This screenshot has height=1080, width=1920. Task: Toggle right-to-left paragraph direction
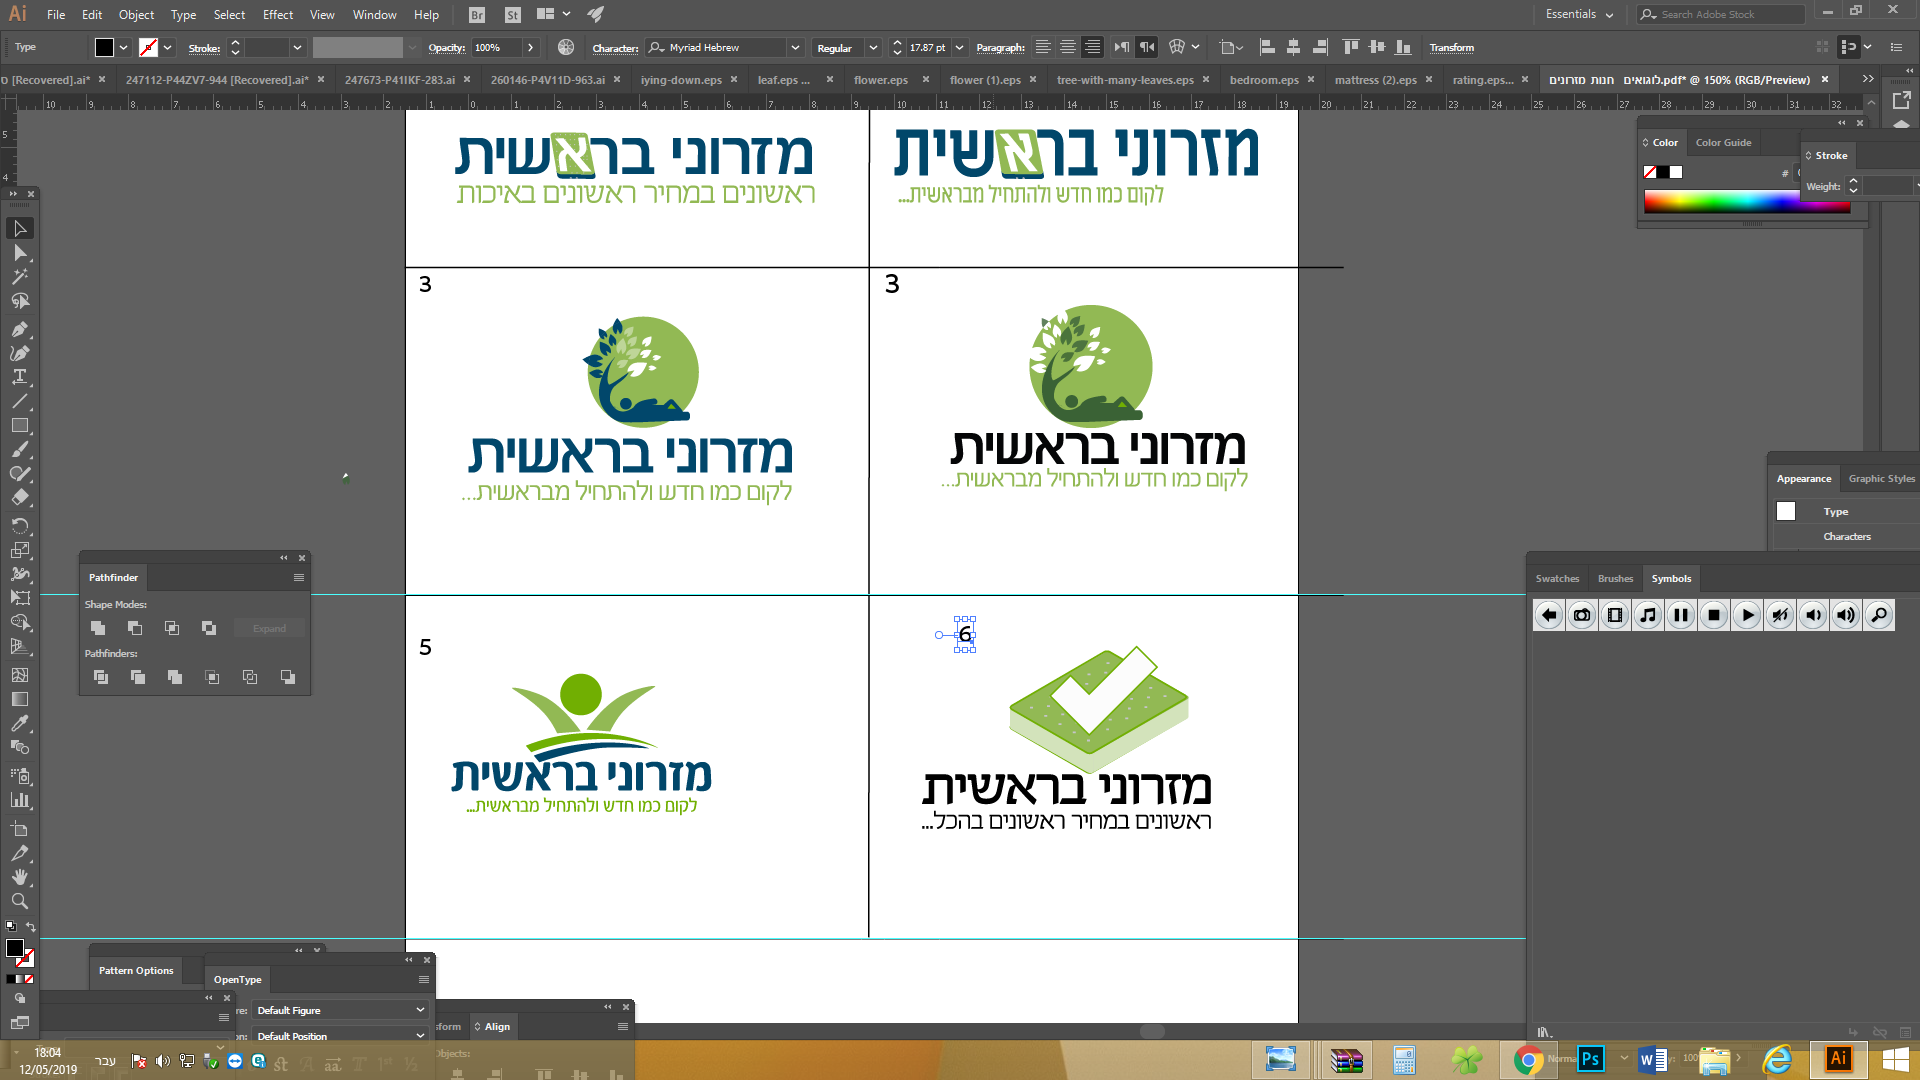click(1147, 47)
